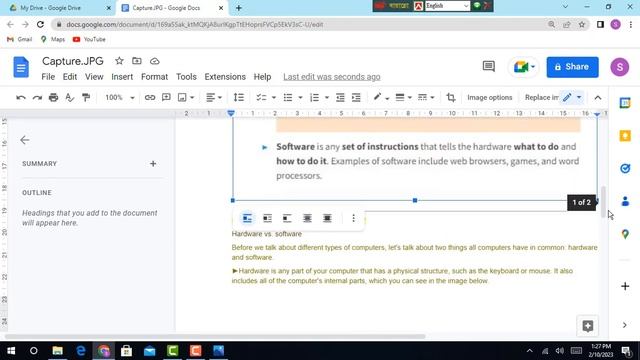
Task: Click the vertical document scrollbar
Action: [x=603, y=202]
